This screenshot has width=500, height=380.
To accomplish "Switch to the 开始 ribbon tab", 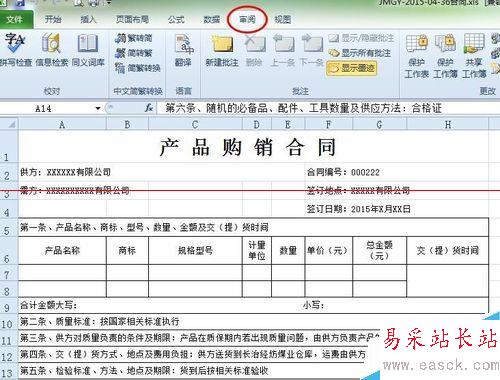I will point(53,20).
